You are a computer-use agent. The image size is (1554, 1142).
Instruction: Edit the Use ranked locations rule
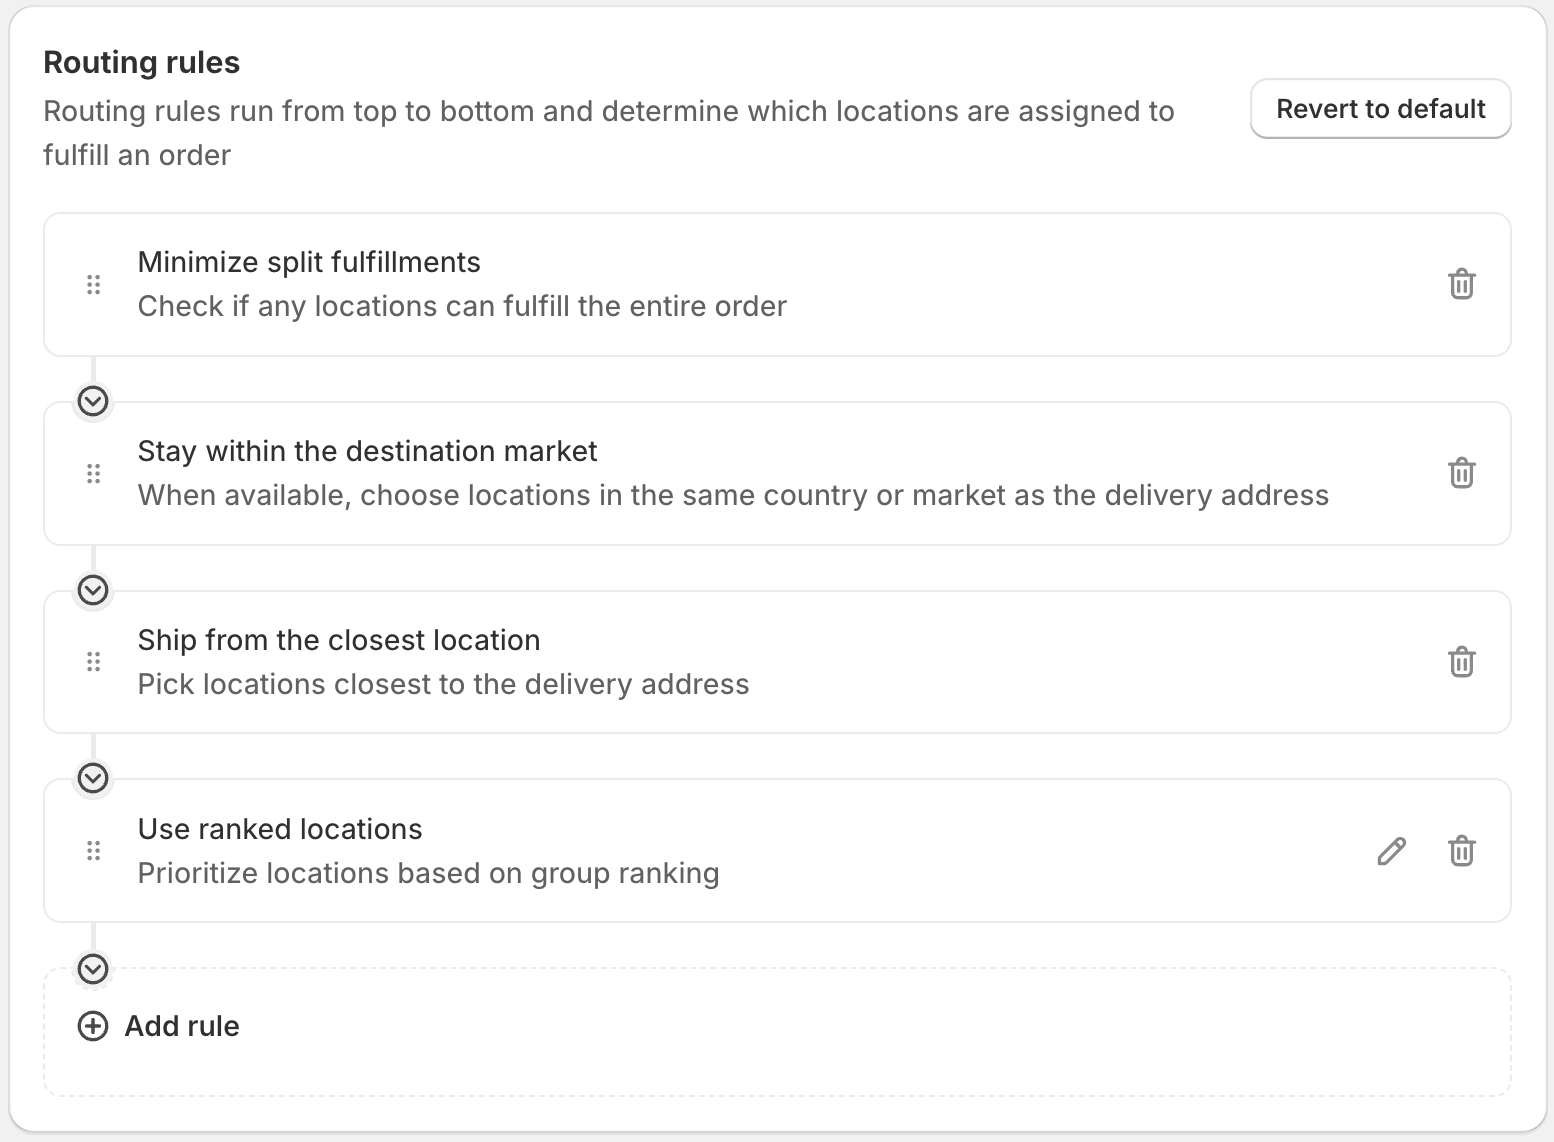point(1391,851)
